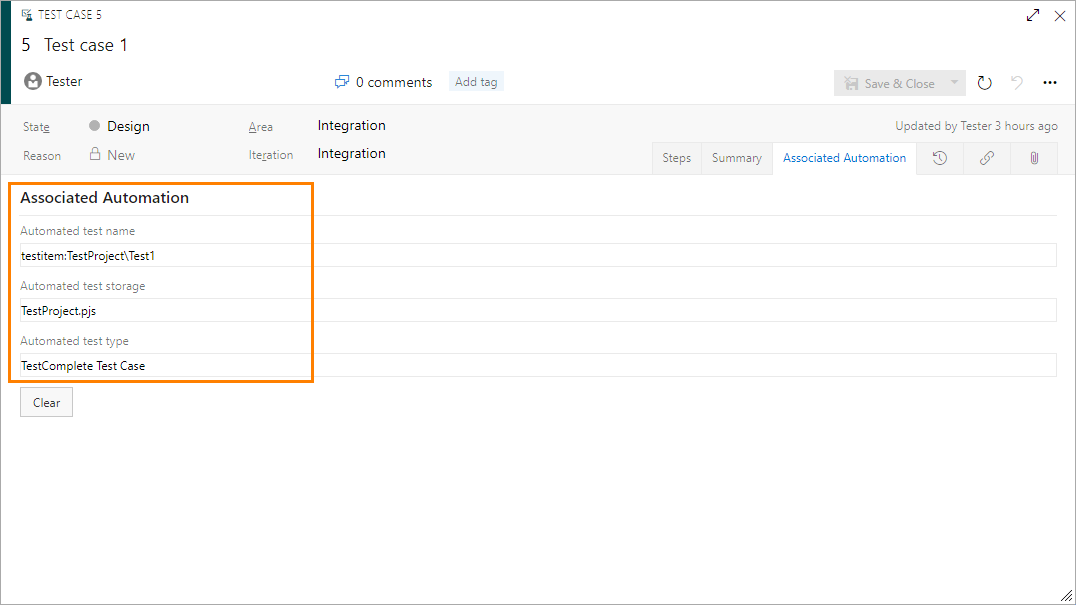Click the lock icon beside the Reason field

(x=96, y=154)
